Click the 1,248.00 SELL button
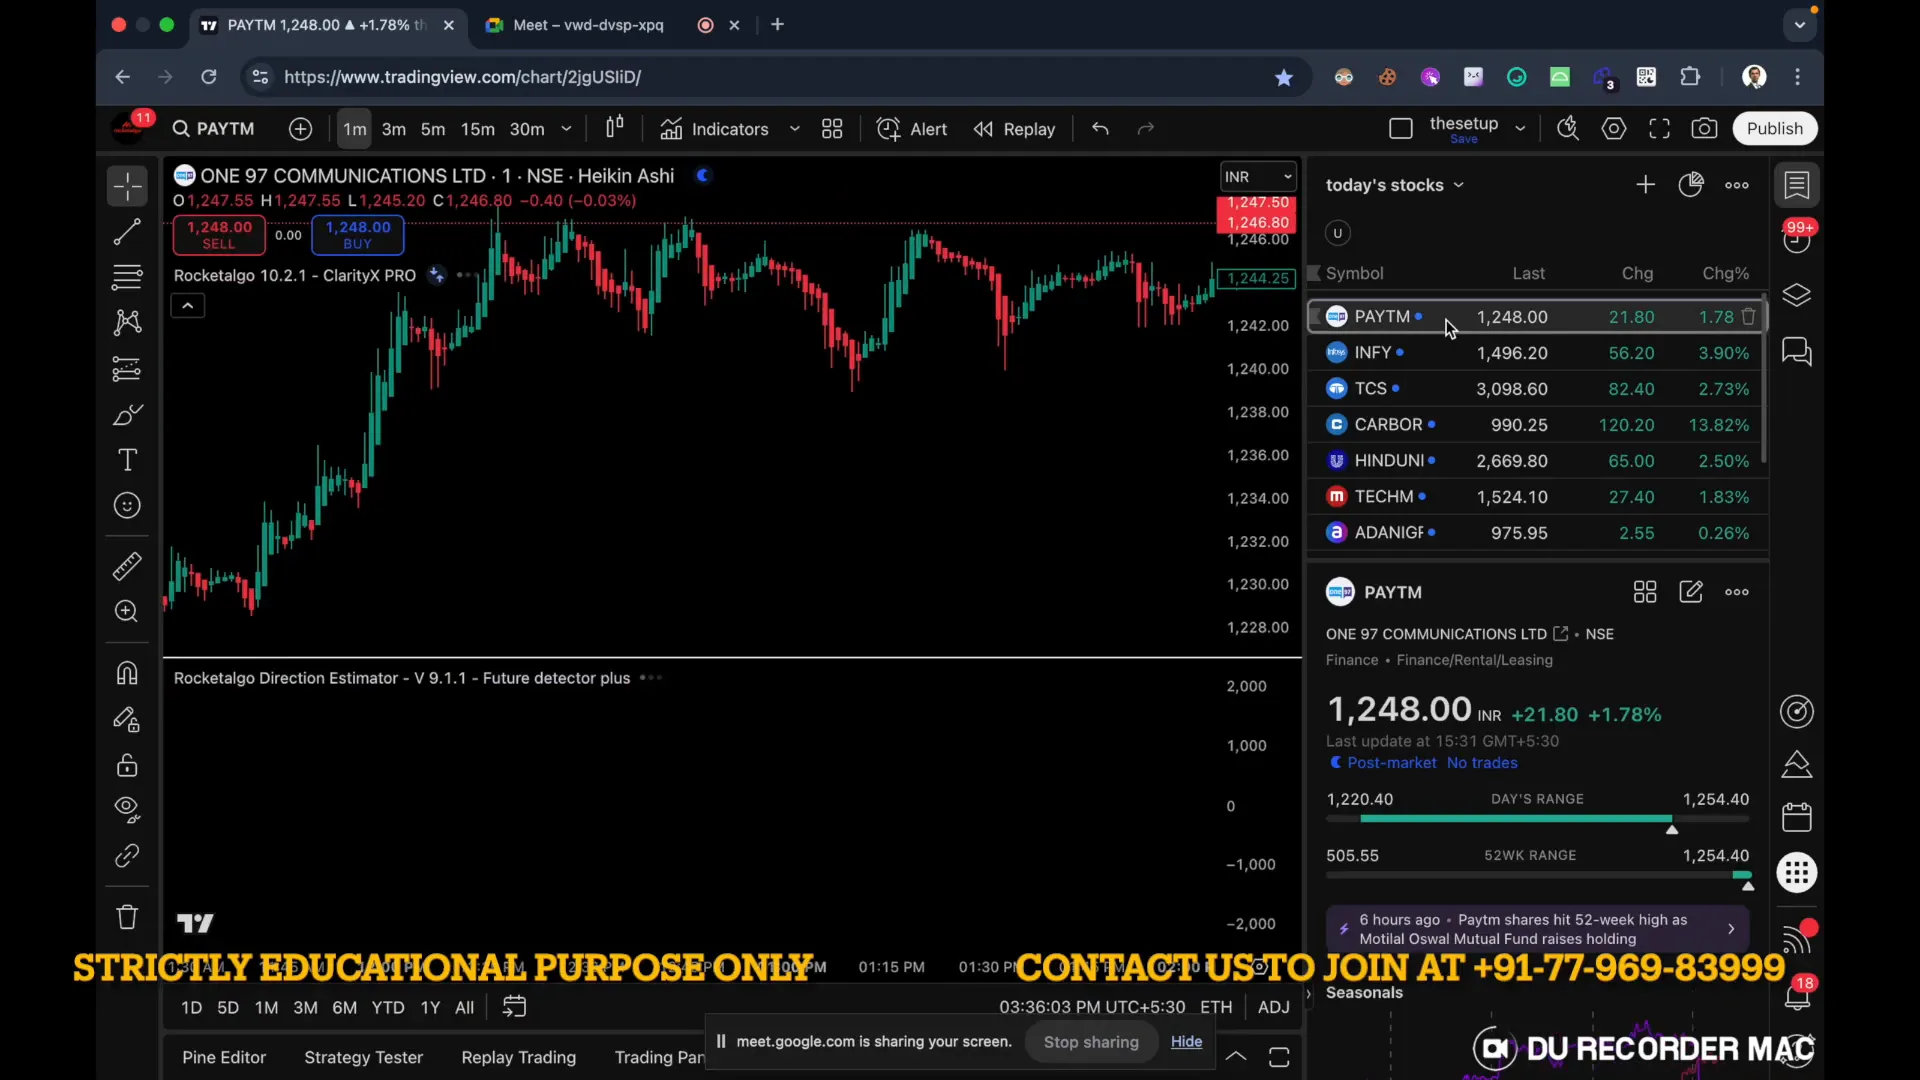 [219, 235]
